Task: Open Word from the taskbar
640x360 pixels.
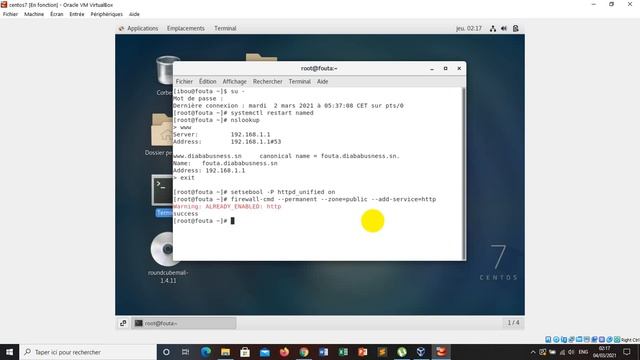Action: tap(323, 352)
